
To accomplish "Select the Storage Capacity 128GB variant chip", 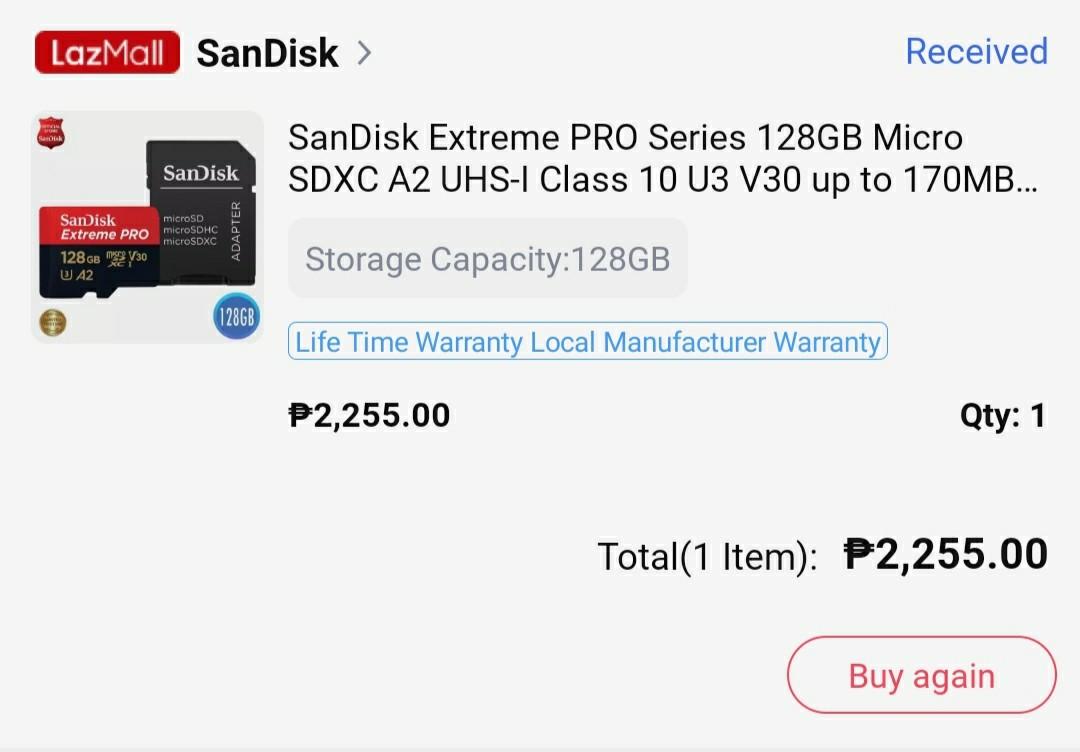I will (487, 258).
